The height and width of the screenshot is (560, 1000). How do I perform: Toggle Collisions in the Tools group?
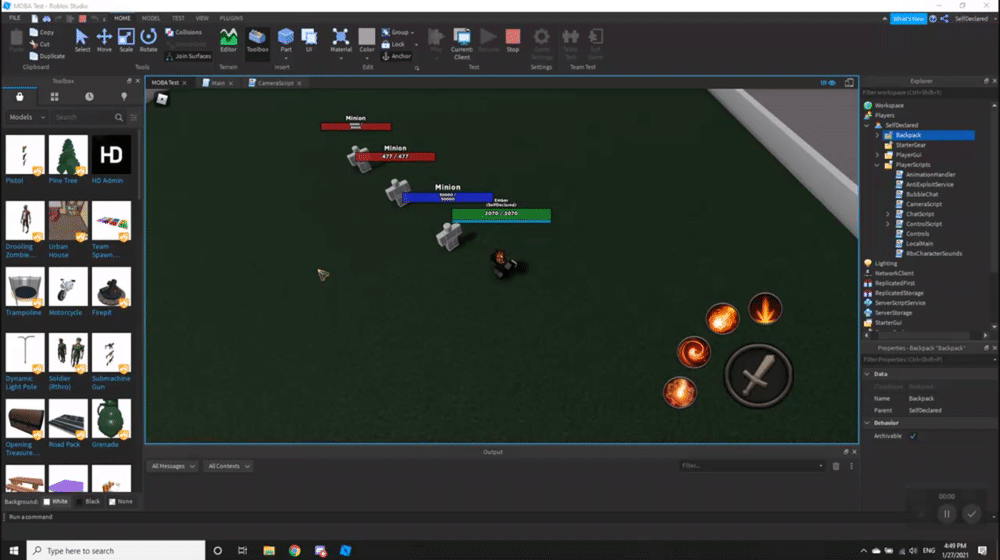pos(184,32)
